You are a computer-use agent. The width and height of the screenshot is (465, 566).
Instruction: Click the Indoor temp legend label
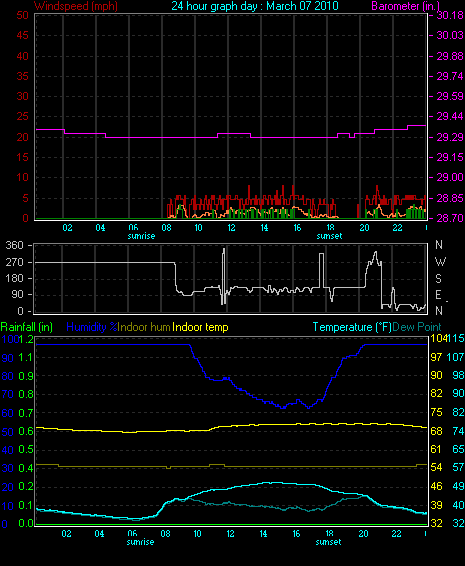(200, 327)
